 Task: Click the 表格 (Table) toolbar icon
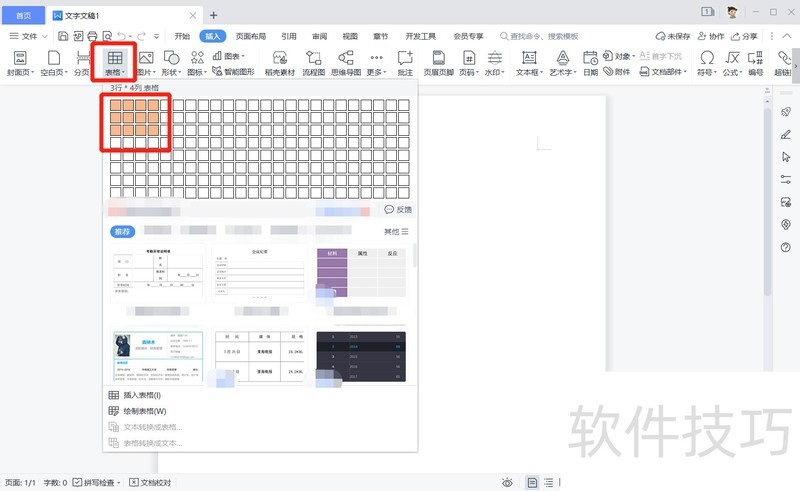click(115, 63)
